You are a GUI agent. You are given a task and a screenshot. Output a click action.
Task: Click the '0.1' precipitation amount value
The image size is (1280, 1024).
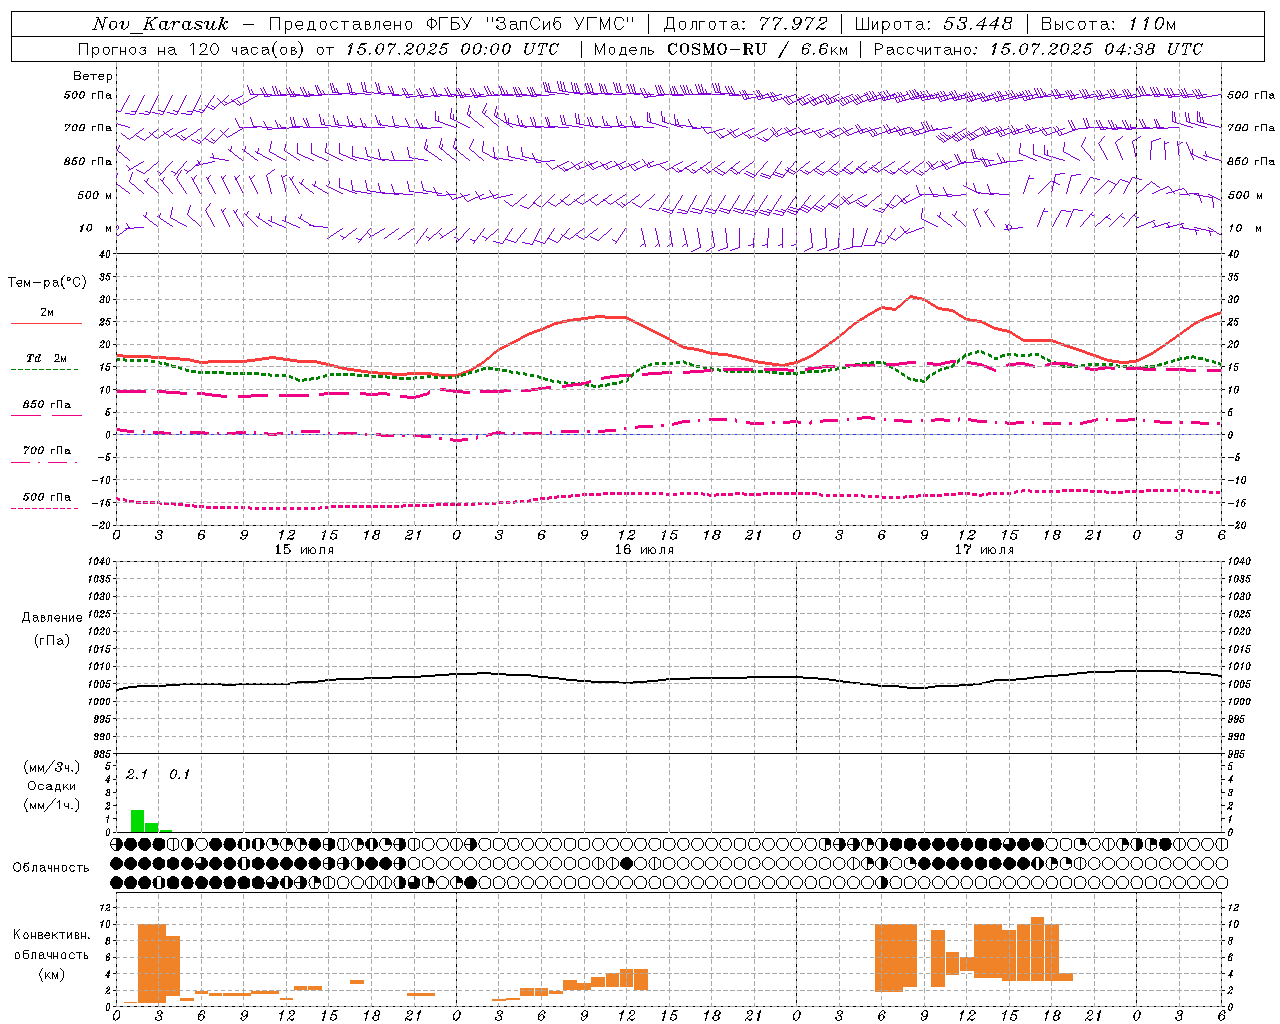click(x=179, y=774)
